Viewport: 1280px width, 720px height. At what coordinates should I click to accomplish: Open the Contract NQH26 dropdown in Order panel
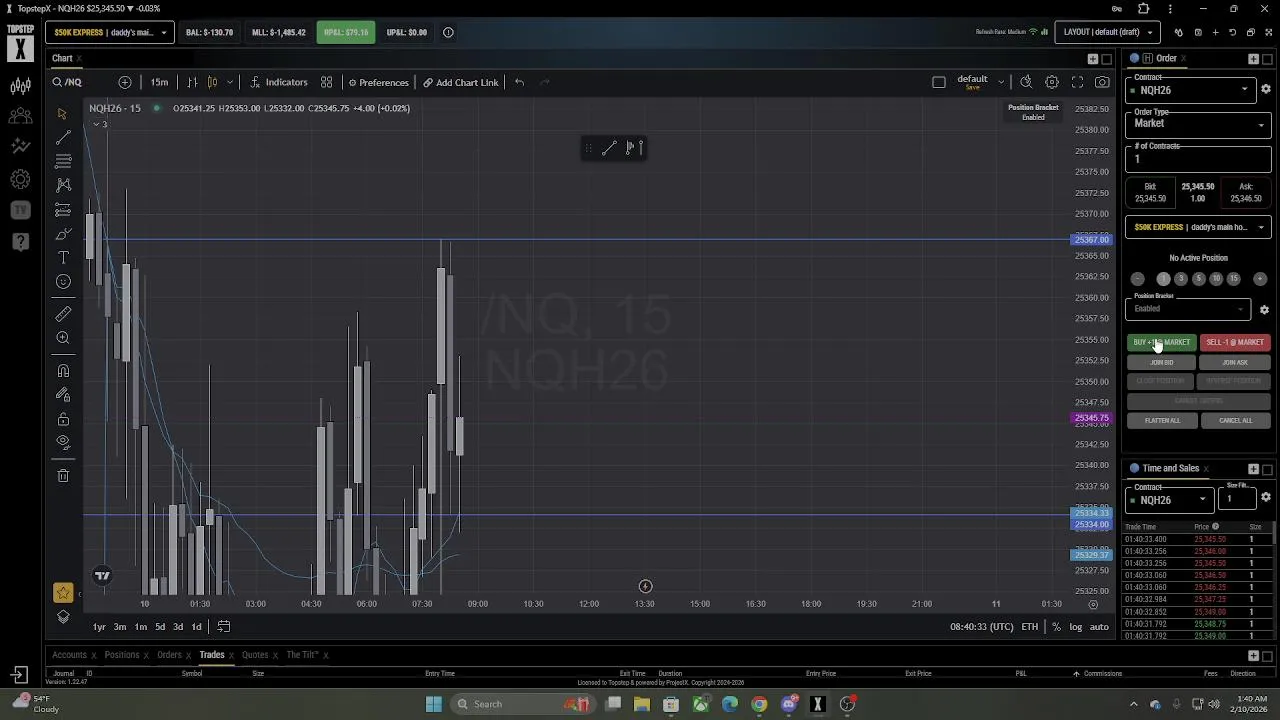click(1191, 90)
